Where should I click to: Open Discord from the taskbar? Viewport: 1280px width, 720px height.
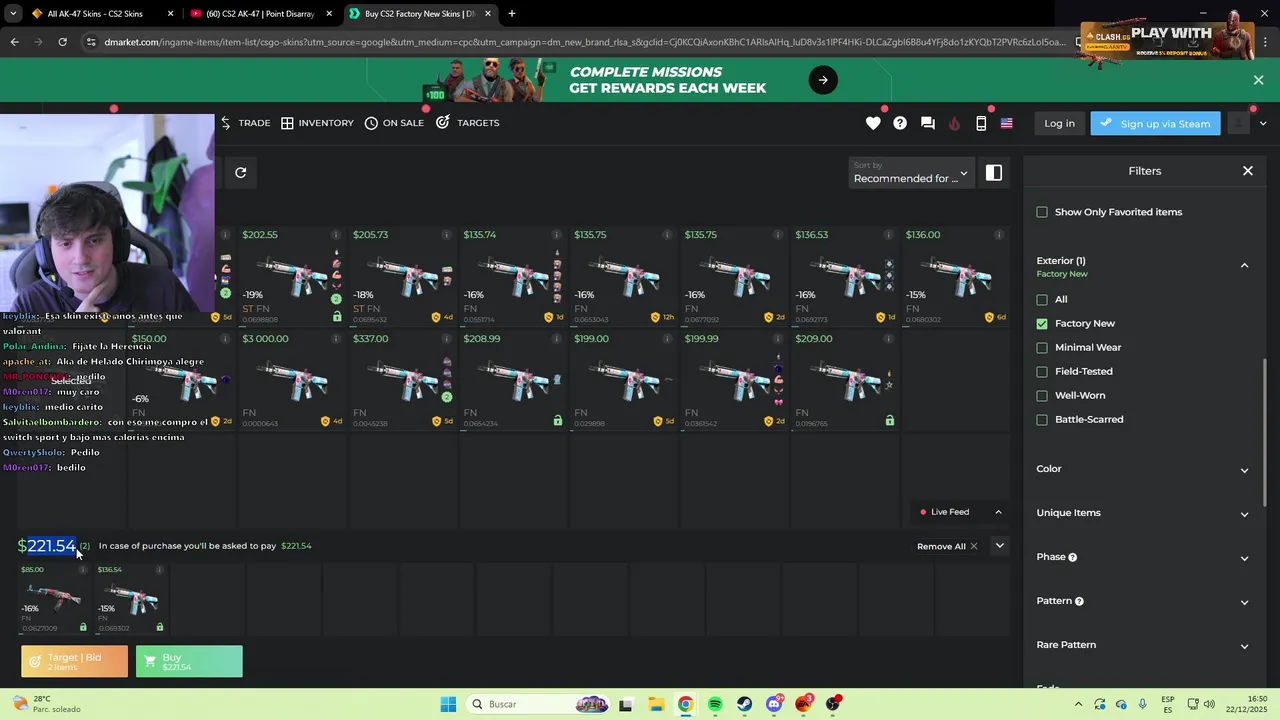[774, 704]
